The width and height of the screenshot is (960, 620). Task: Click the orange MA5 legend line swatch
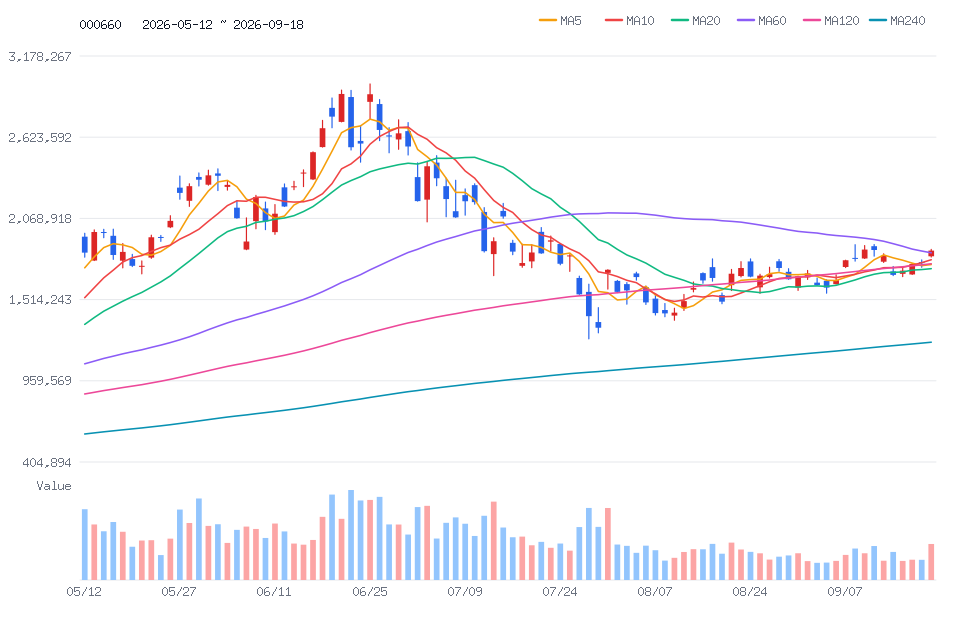(547, 21)
